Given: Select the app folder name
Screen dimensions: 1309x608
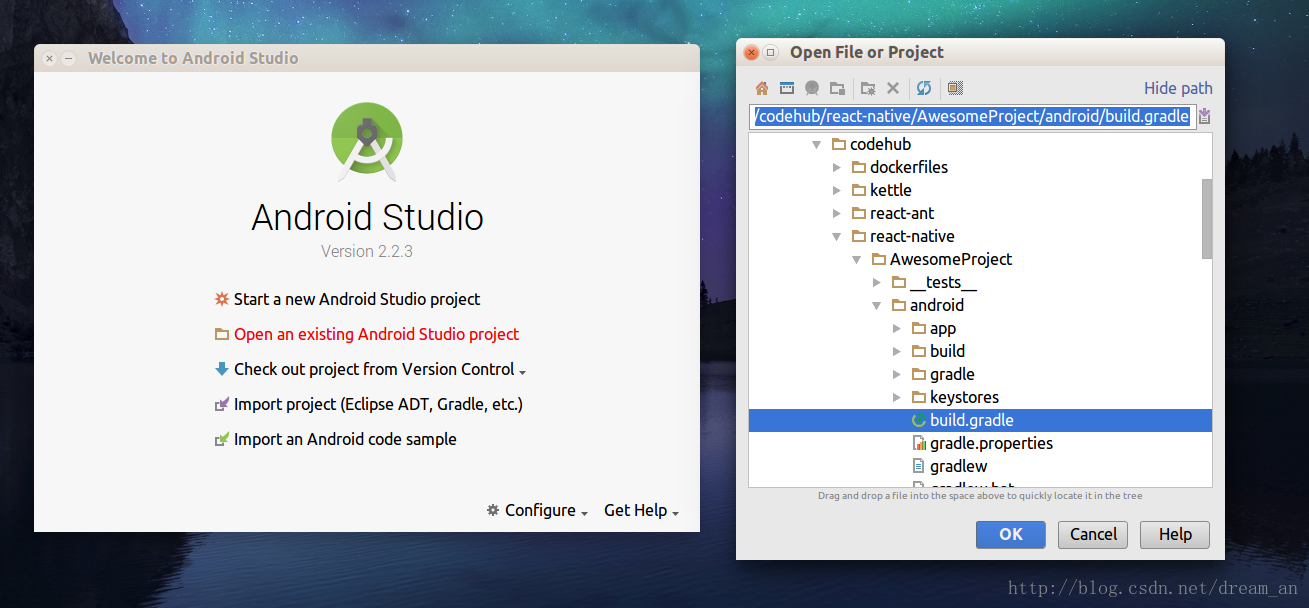Looking at the screenshot, I should point(943,329).
